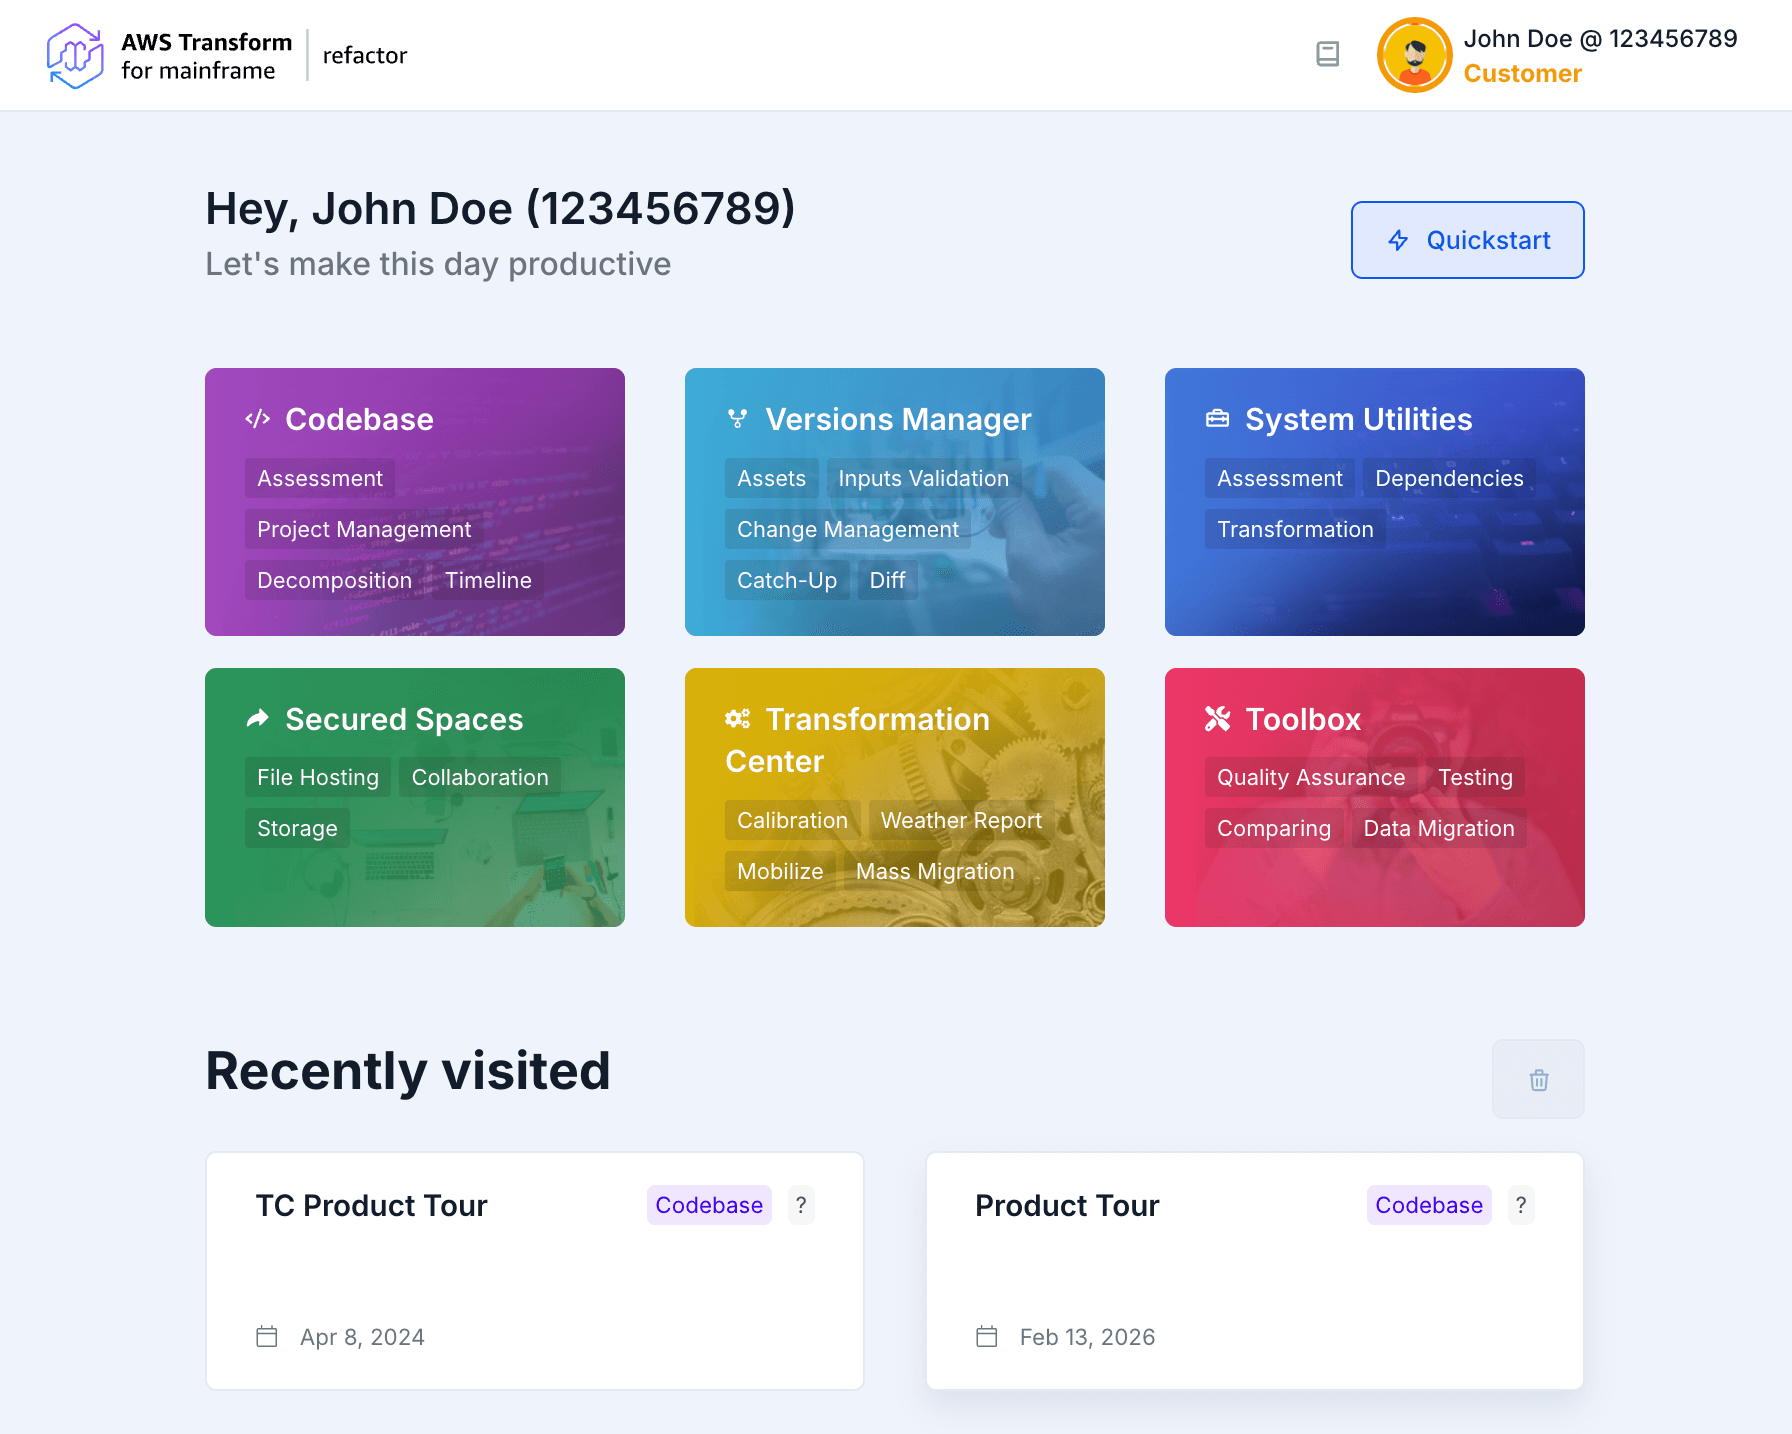This screenshot has height=1434, width=1792.
Task: Click the AWS Transform logo icon
Action: (75, 56)
